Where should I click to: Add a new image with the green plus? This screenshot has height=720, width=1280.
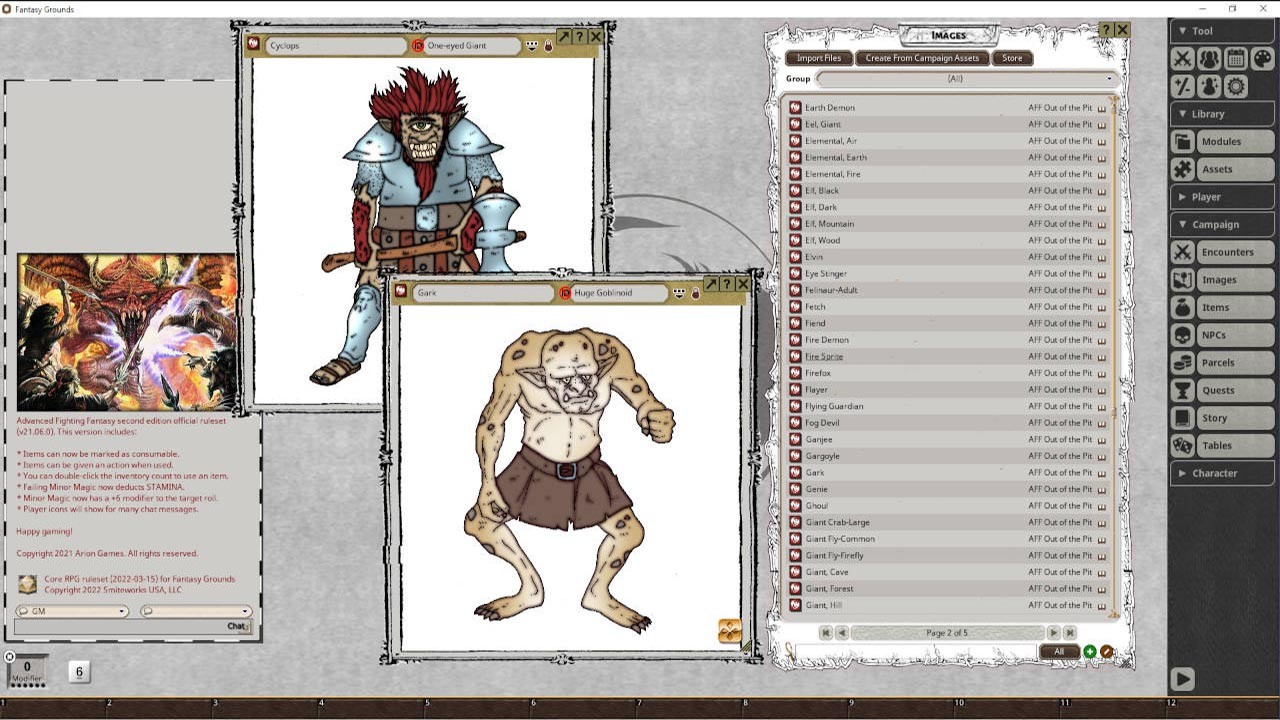(x=1090, y=651)
